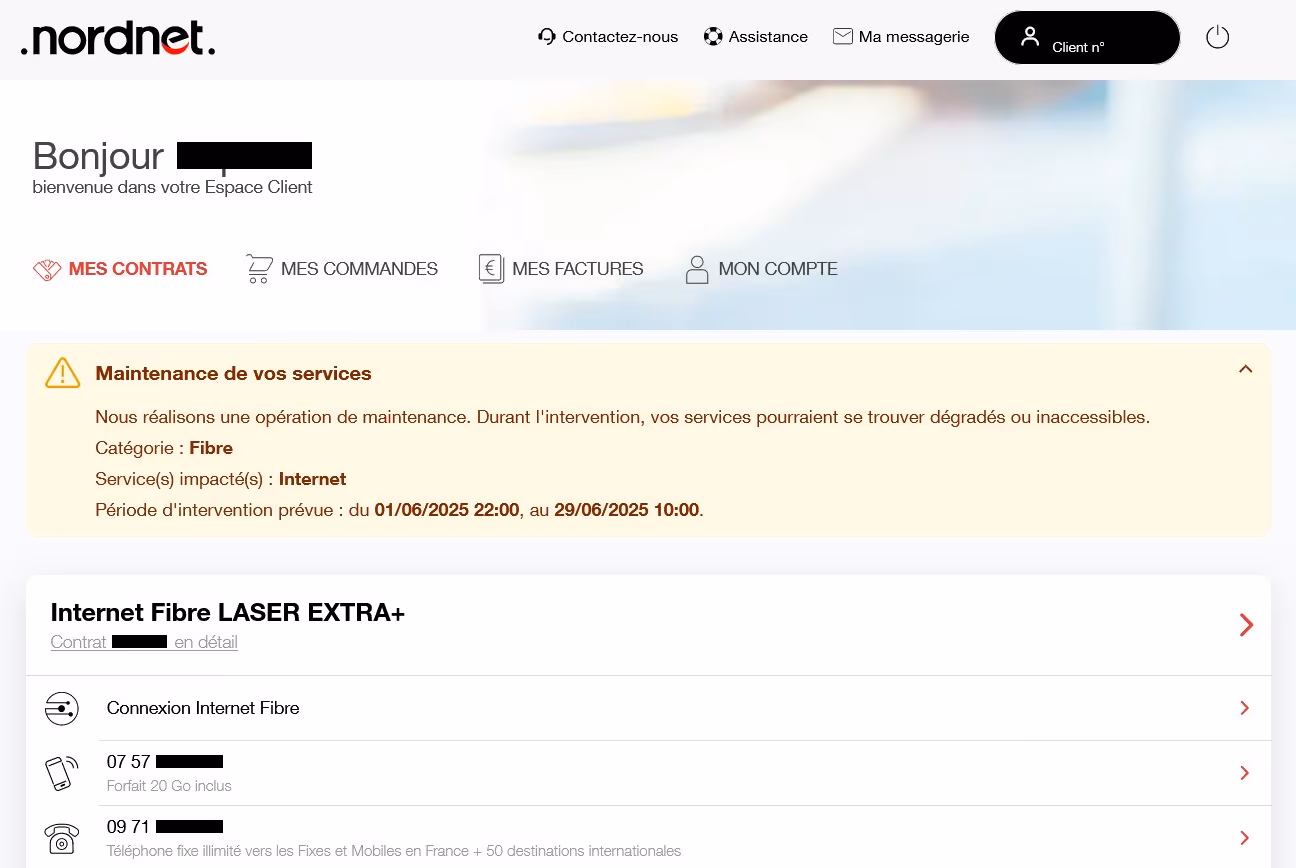This screenshot has height=868, width=1296.
Task: Open the 07 57 mobile line chevron
Action: pos(1245,773)
